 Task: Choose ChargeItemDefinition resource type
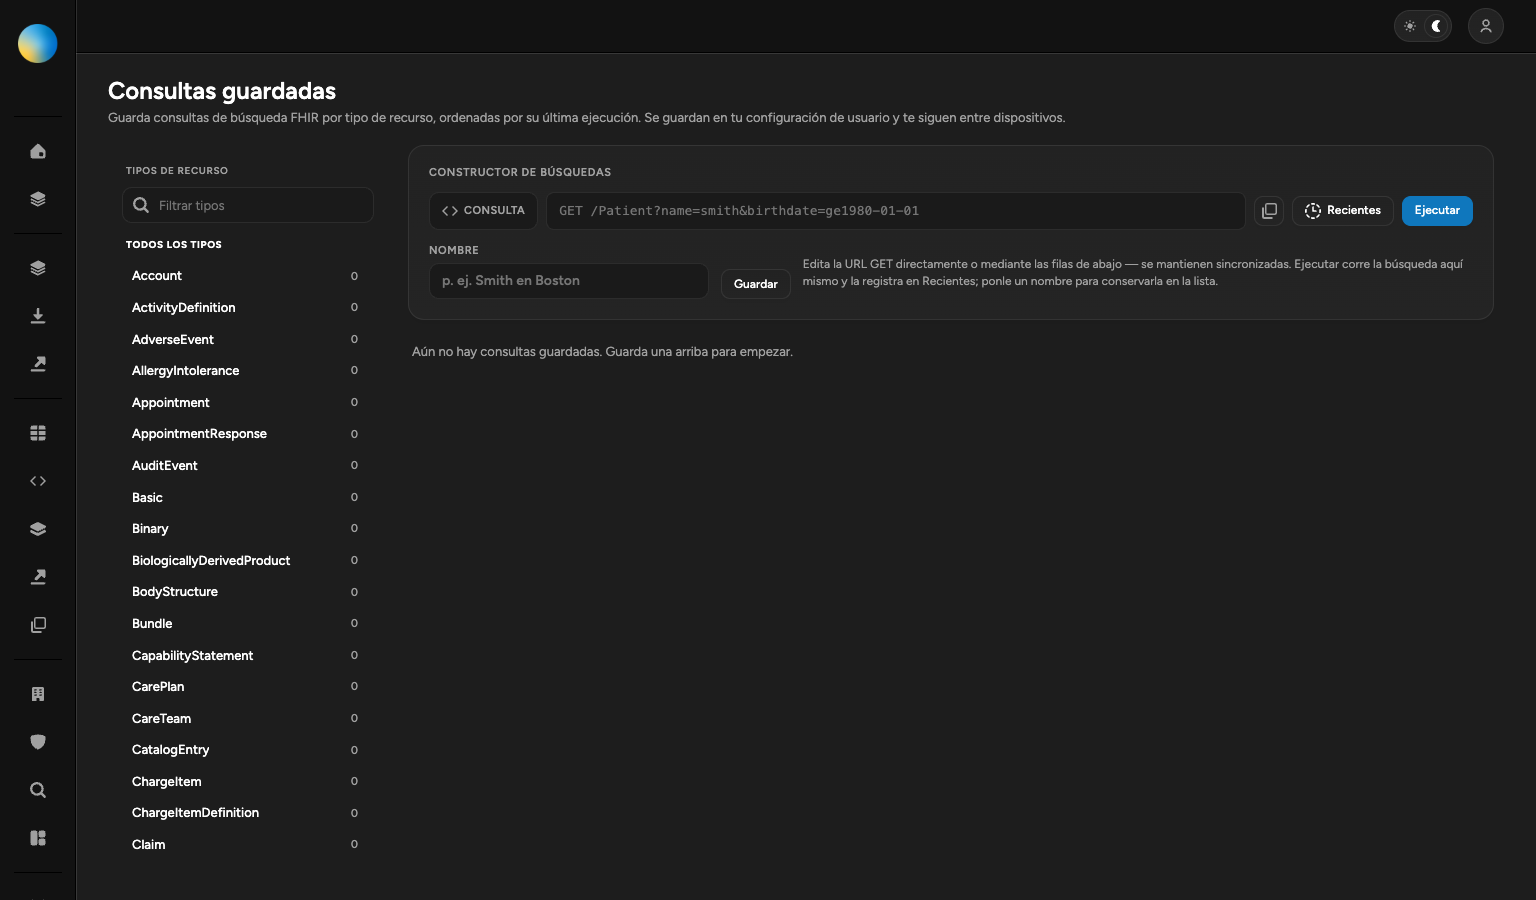tap(245, 813)
